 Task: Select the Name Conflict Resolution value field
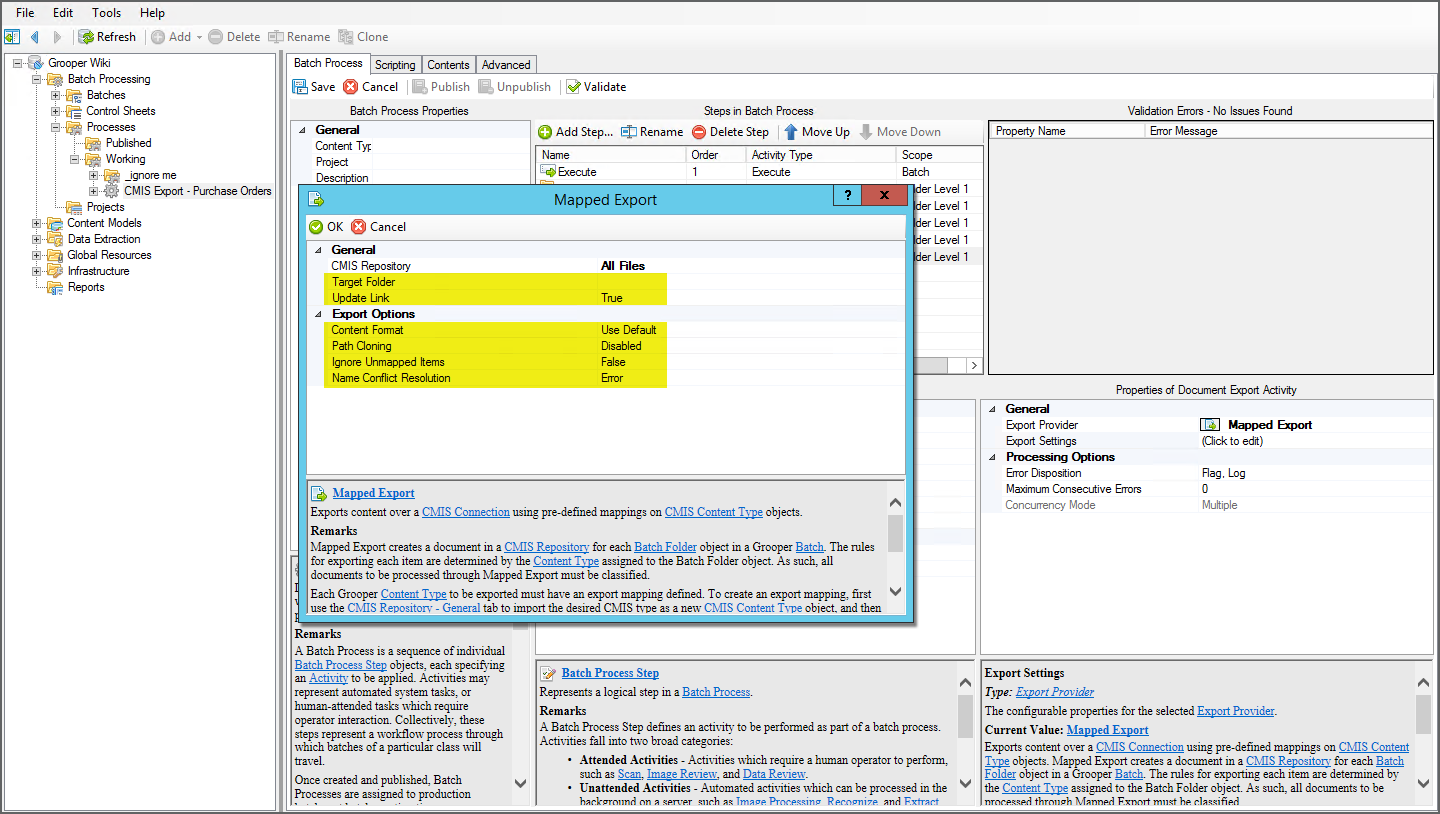pos(633,378)
